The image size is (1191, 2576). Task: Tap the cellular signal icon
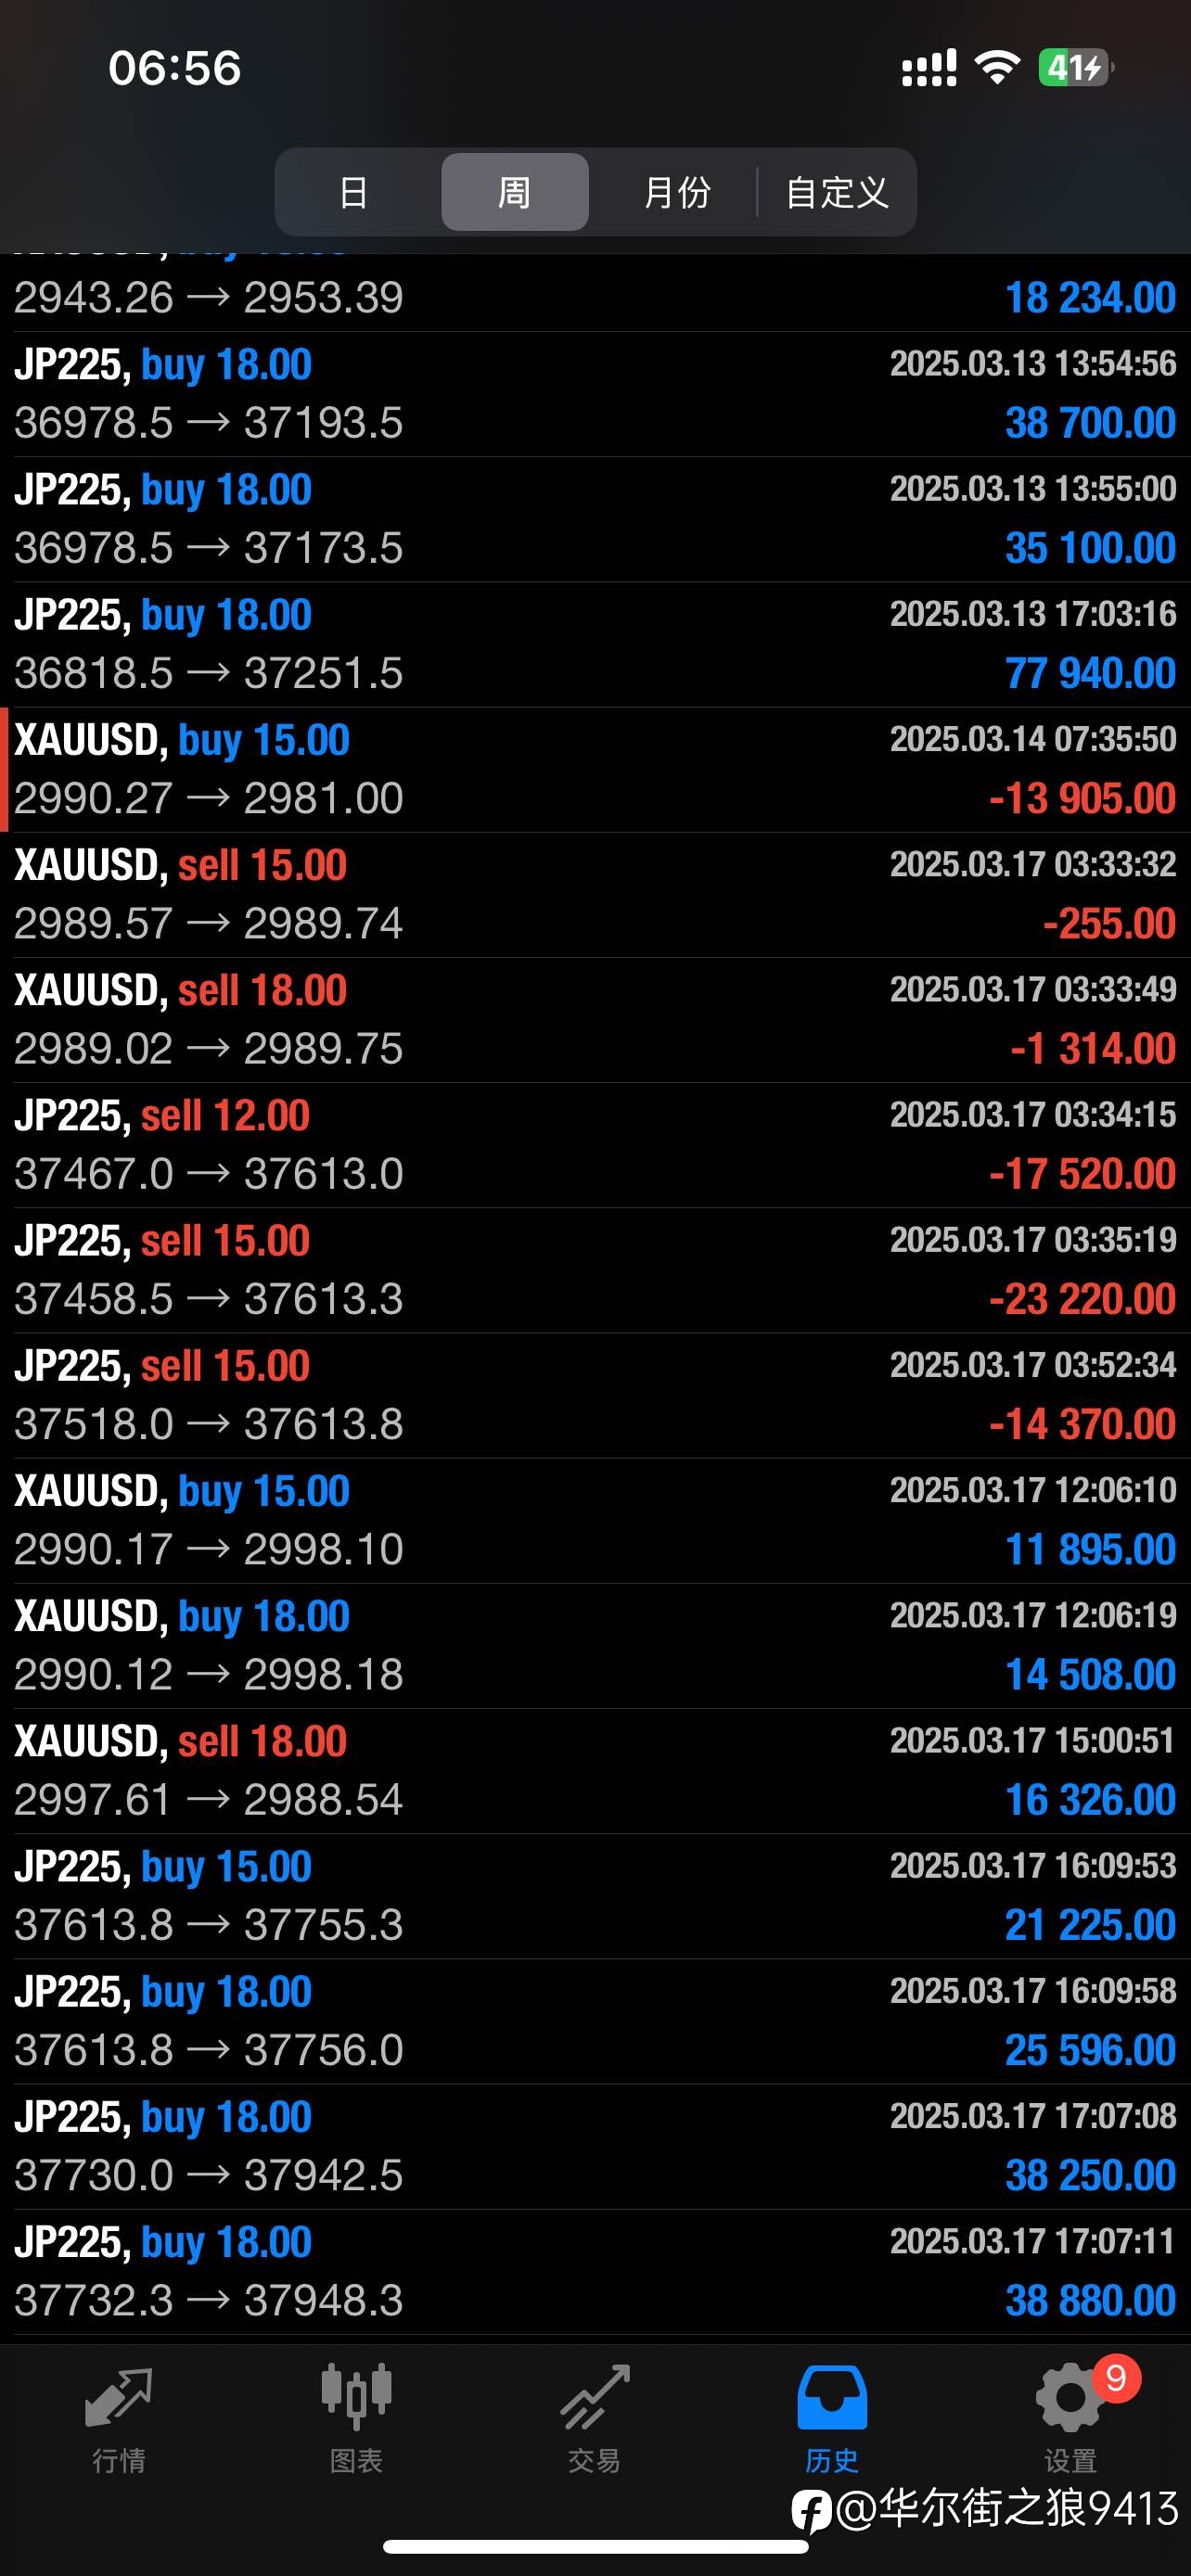point(929,68)
